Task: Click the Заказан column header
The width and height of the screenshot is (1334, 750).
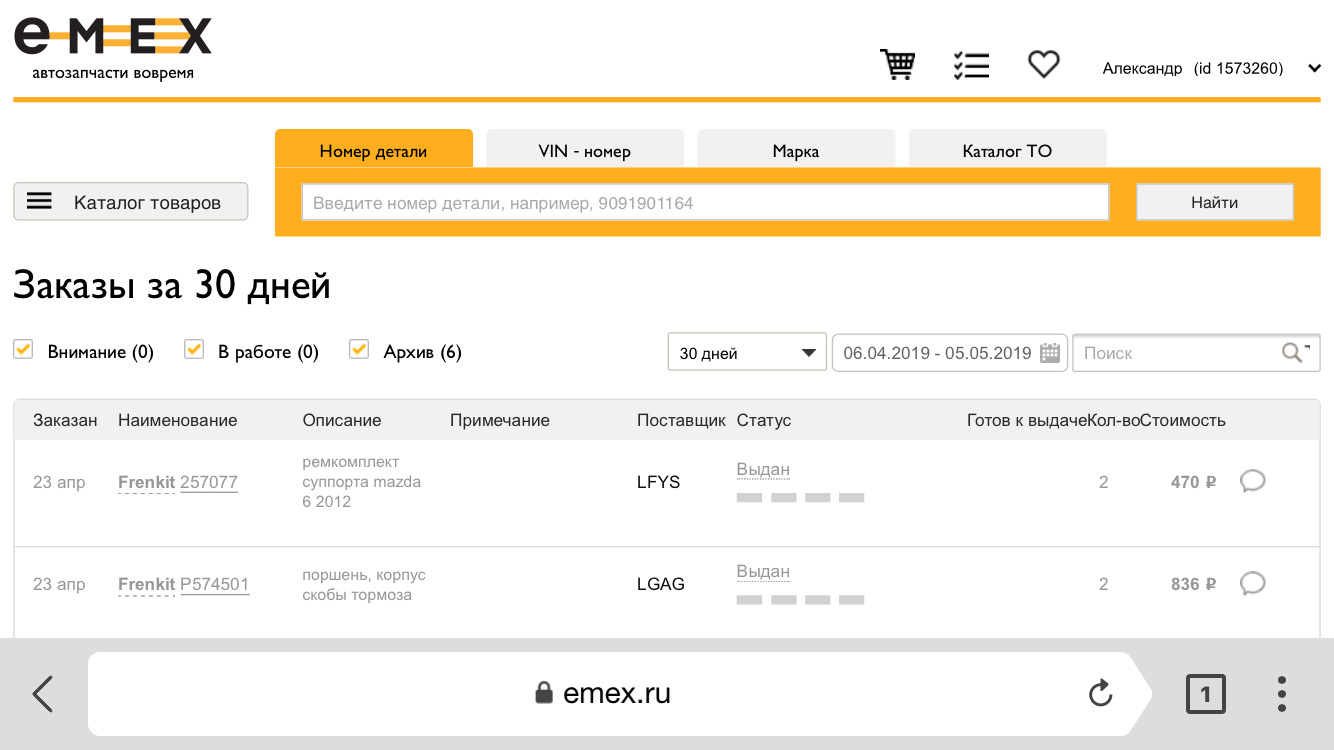Action: pos(65,420)
